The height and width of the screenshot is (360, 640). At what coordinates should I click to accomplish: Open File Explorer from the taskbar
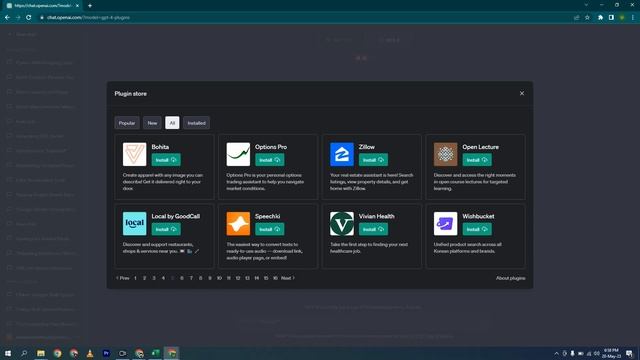41,353
